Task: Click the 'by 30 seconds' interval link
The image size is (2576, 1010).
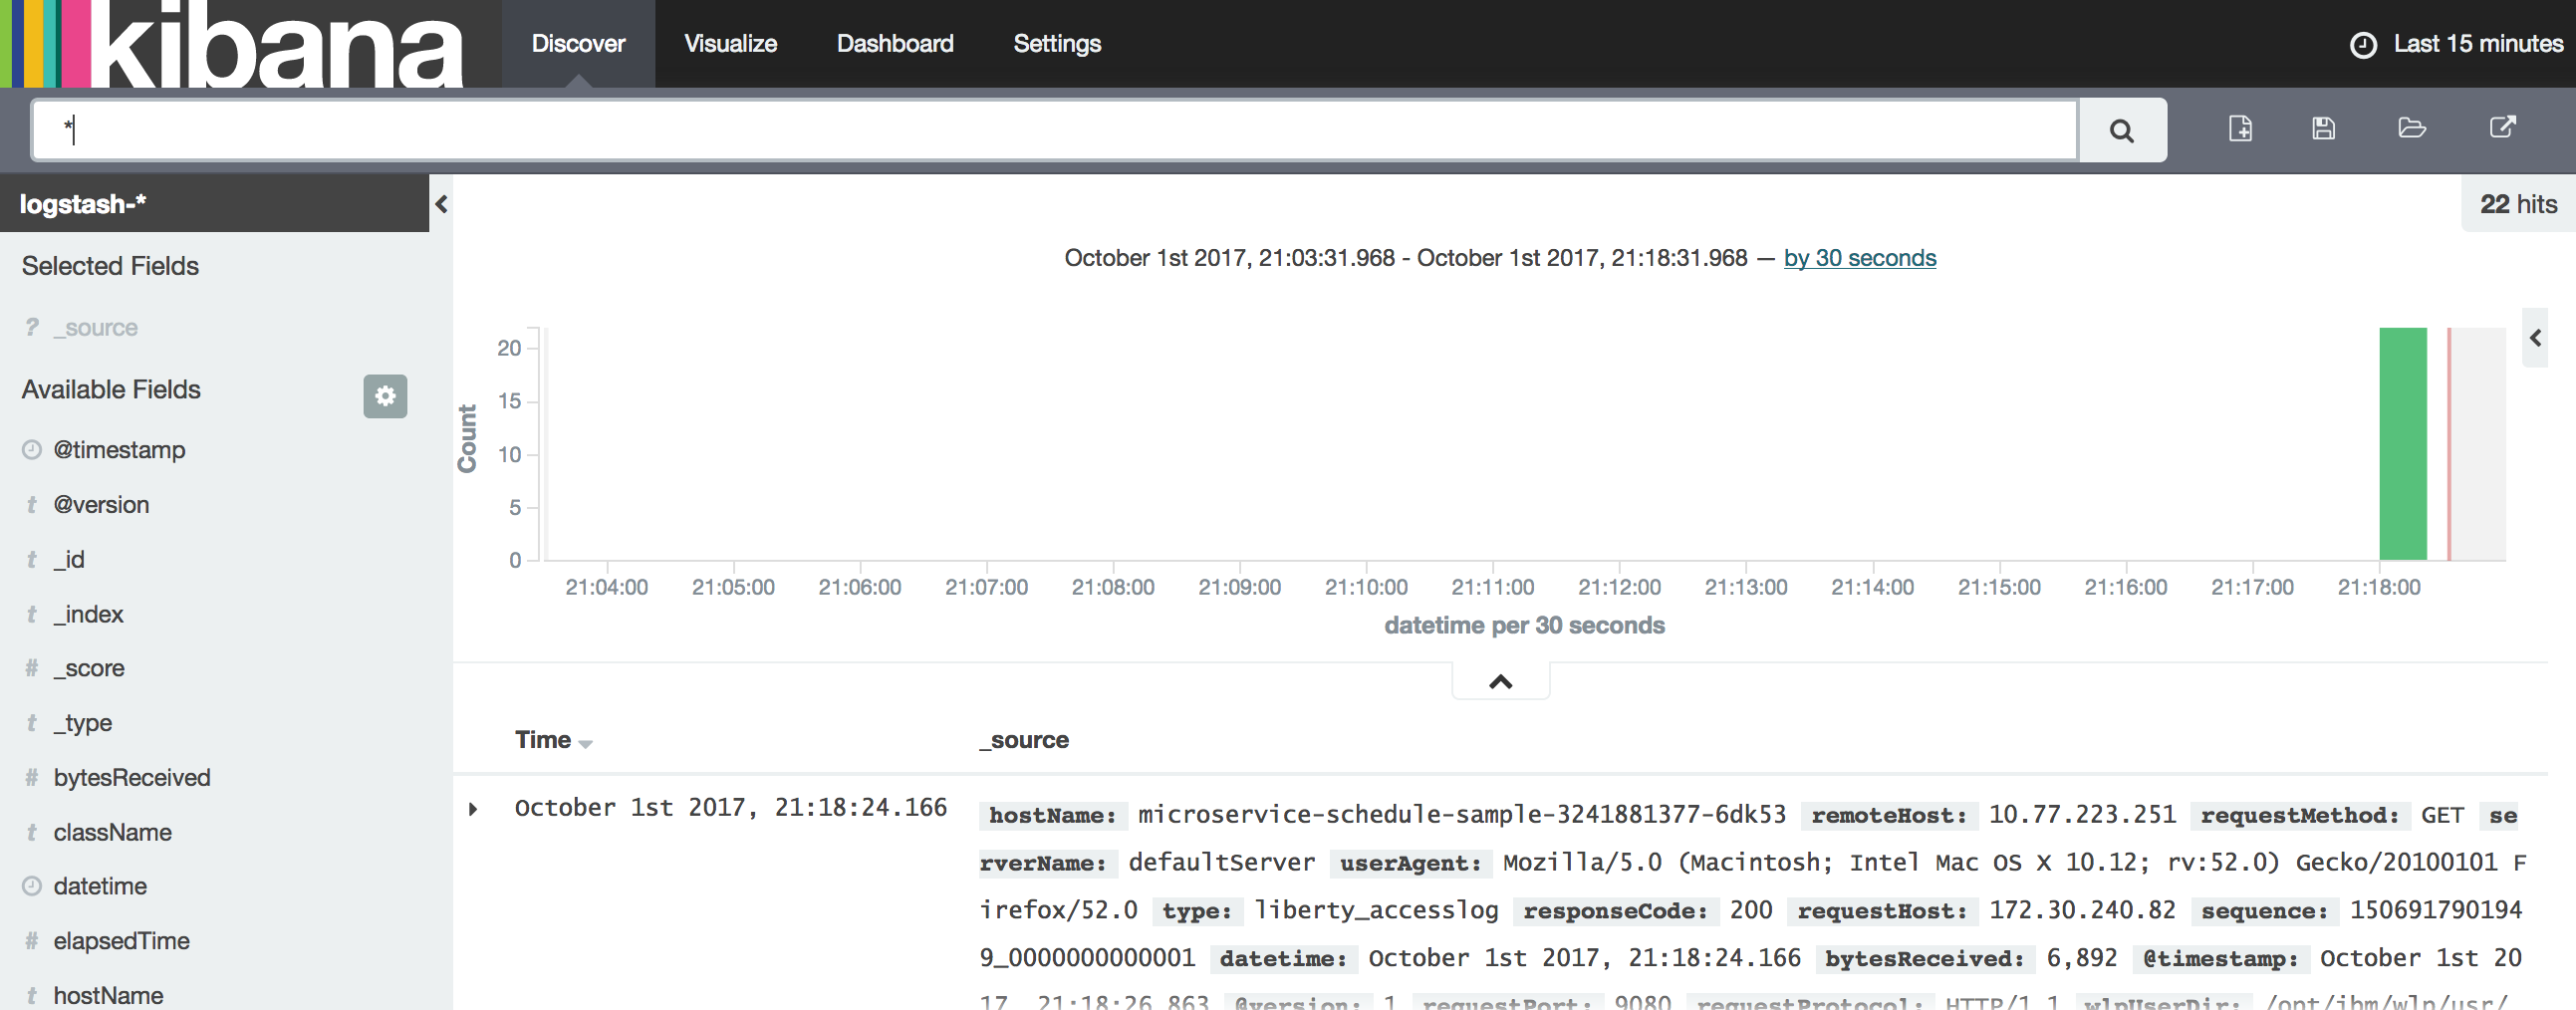Action: coord(1859,258)
